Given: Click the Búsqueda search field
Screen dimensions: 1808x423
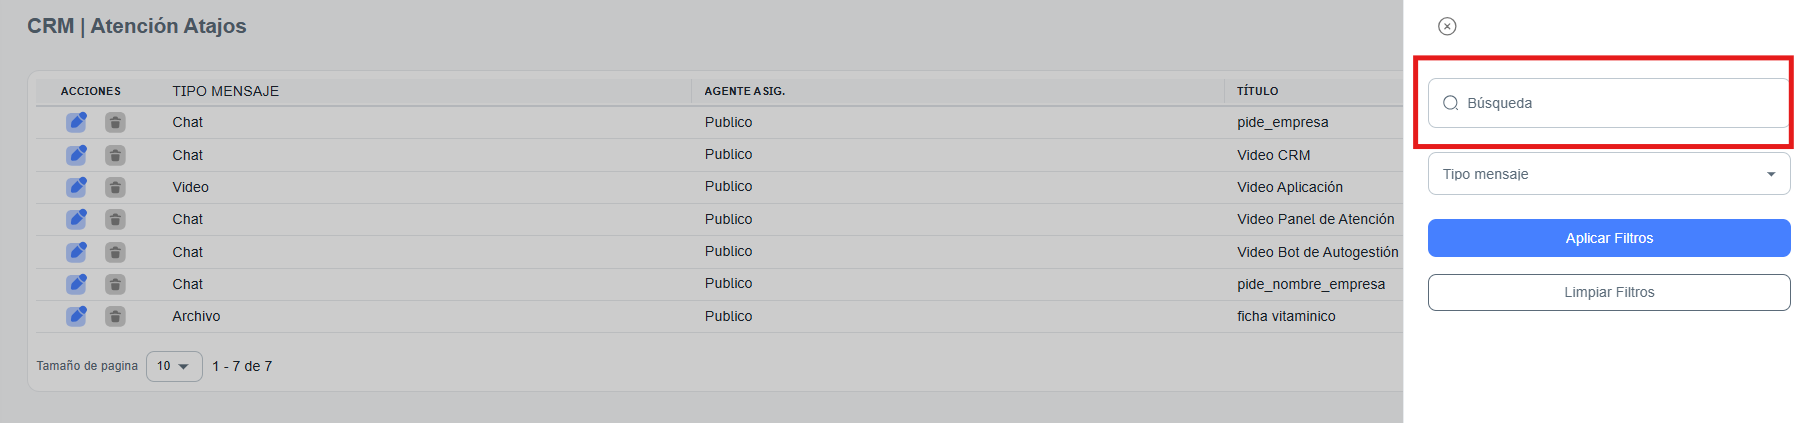Looking at the screenshot, I should pos(1620,103).
